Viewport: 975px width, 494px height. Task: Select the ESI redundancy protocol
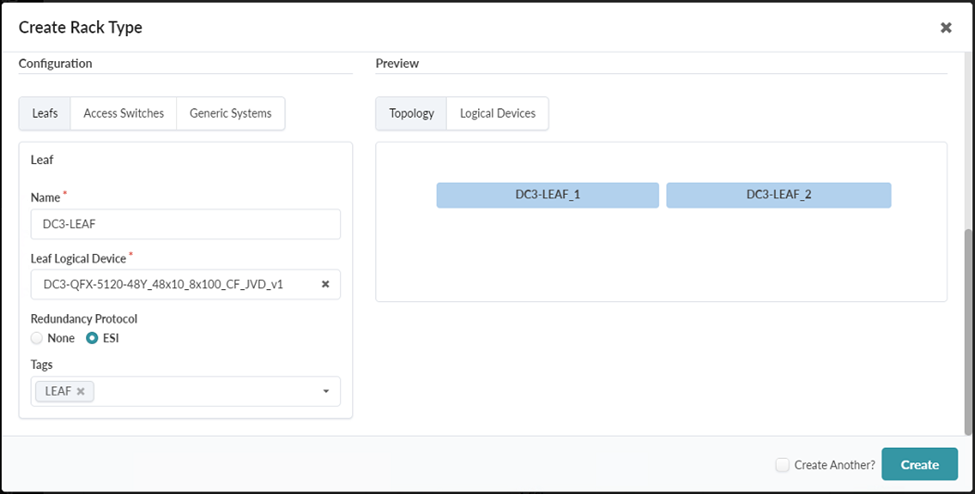[92, 338]
